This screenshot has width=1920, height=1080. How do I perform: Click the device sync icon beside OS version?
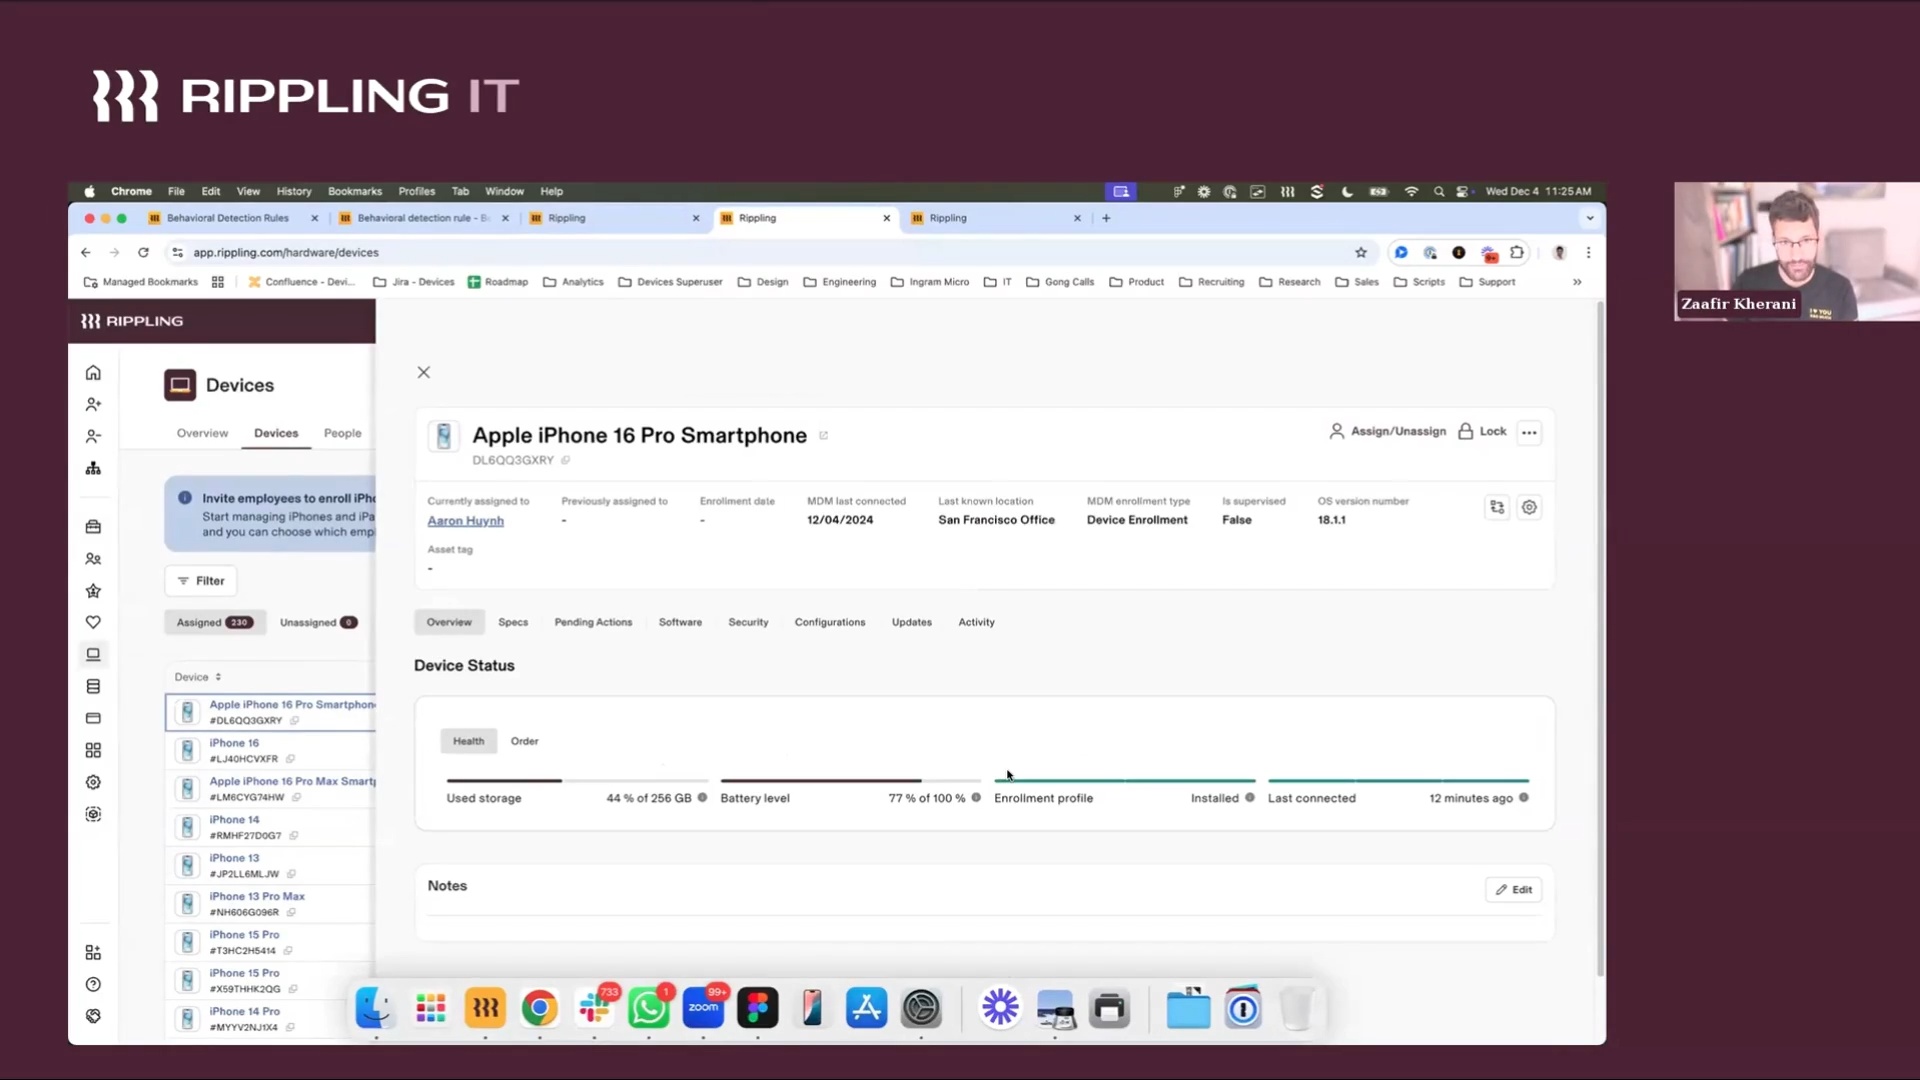[1497, 508]
